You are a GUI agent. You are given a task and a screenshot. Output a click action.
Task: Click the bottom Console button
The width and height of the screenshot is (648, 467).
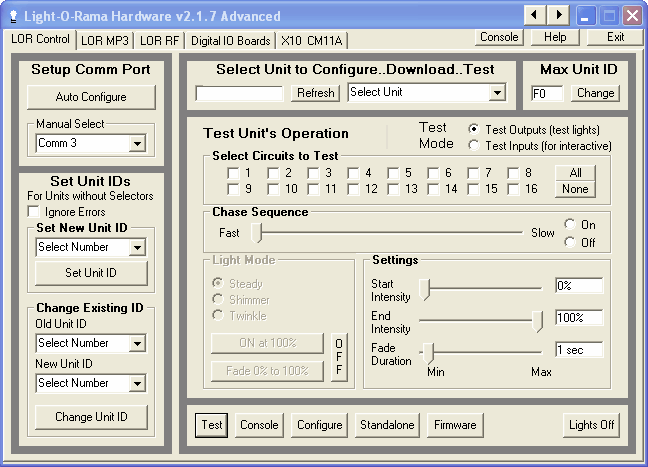click(x=259, y=425)
